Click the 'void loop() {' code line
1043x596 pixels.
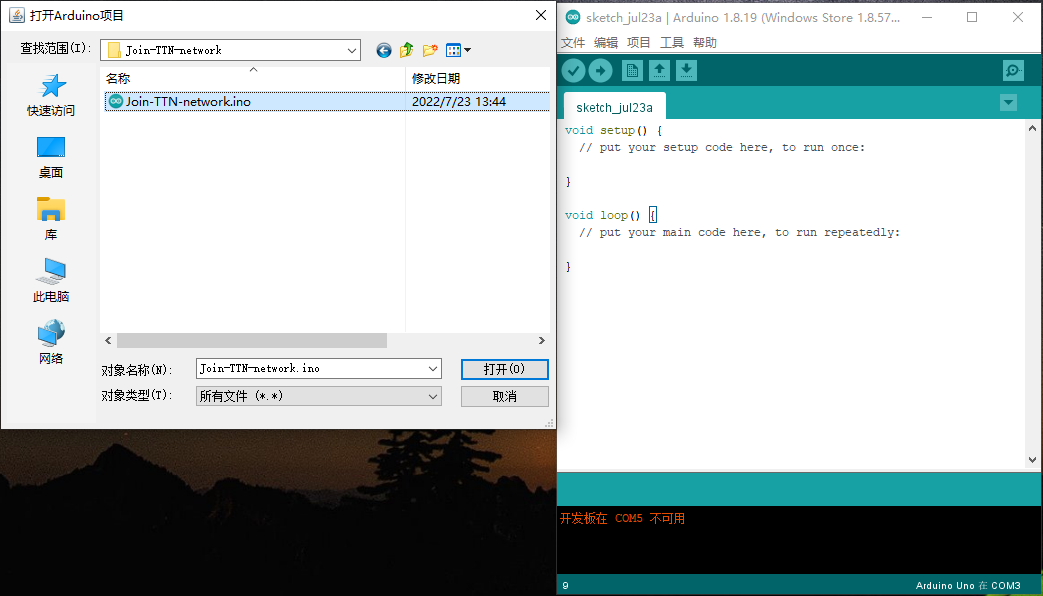click(x=611, y=215)
